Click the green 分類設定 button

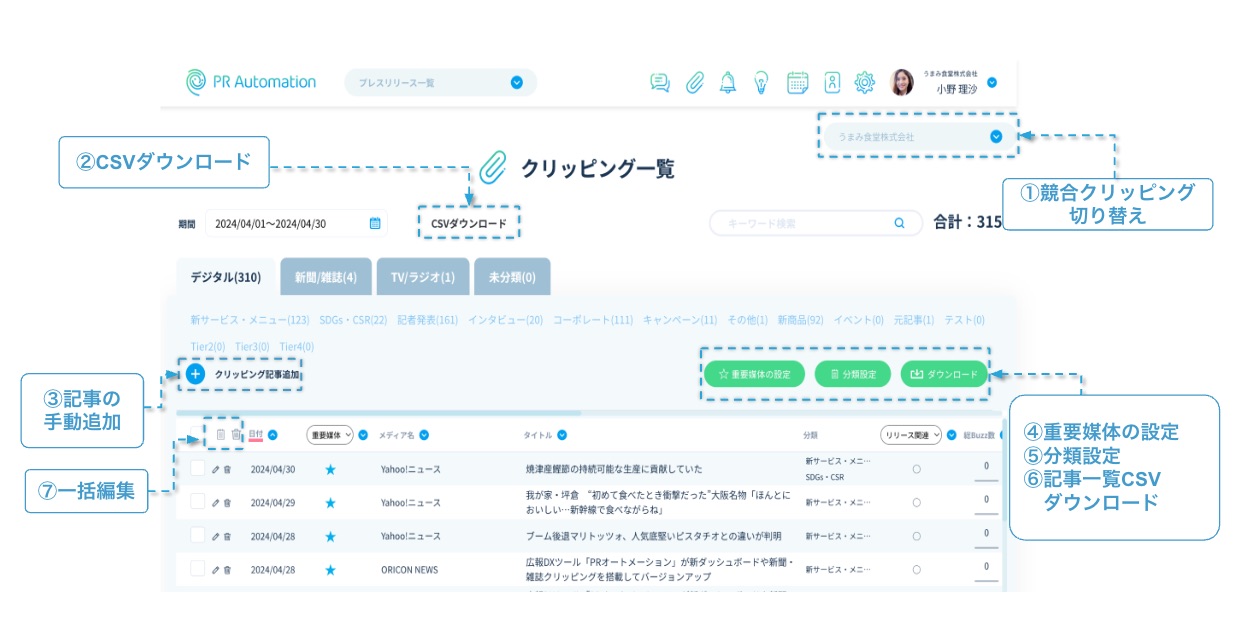(x=852, y=374)
